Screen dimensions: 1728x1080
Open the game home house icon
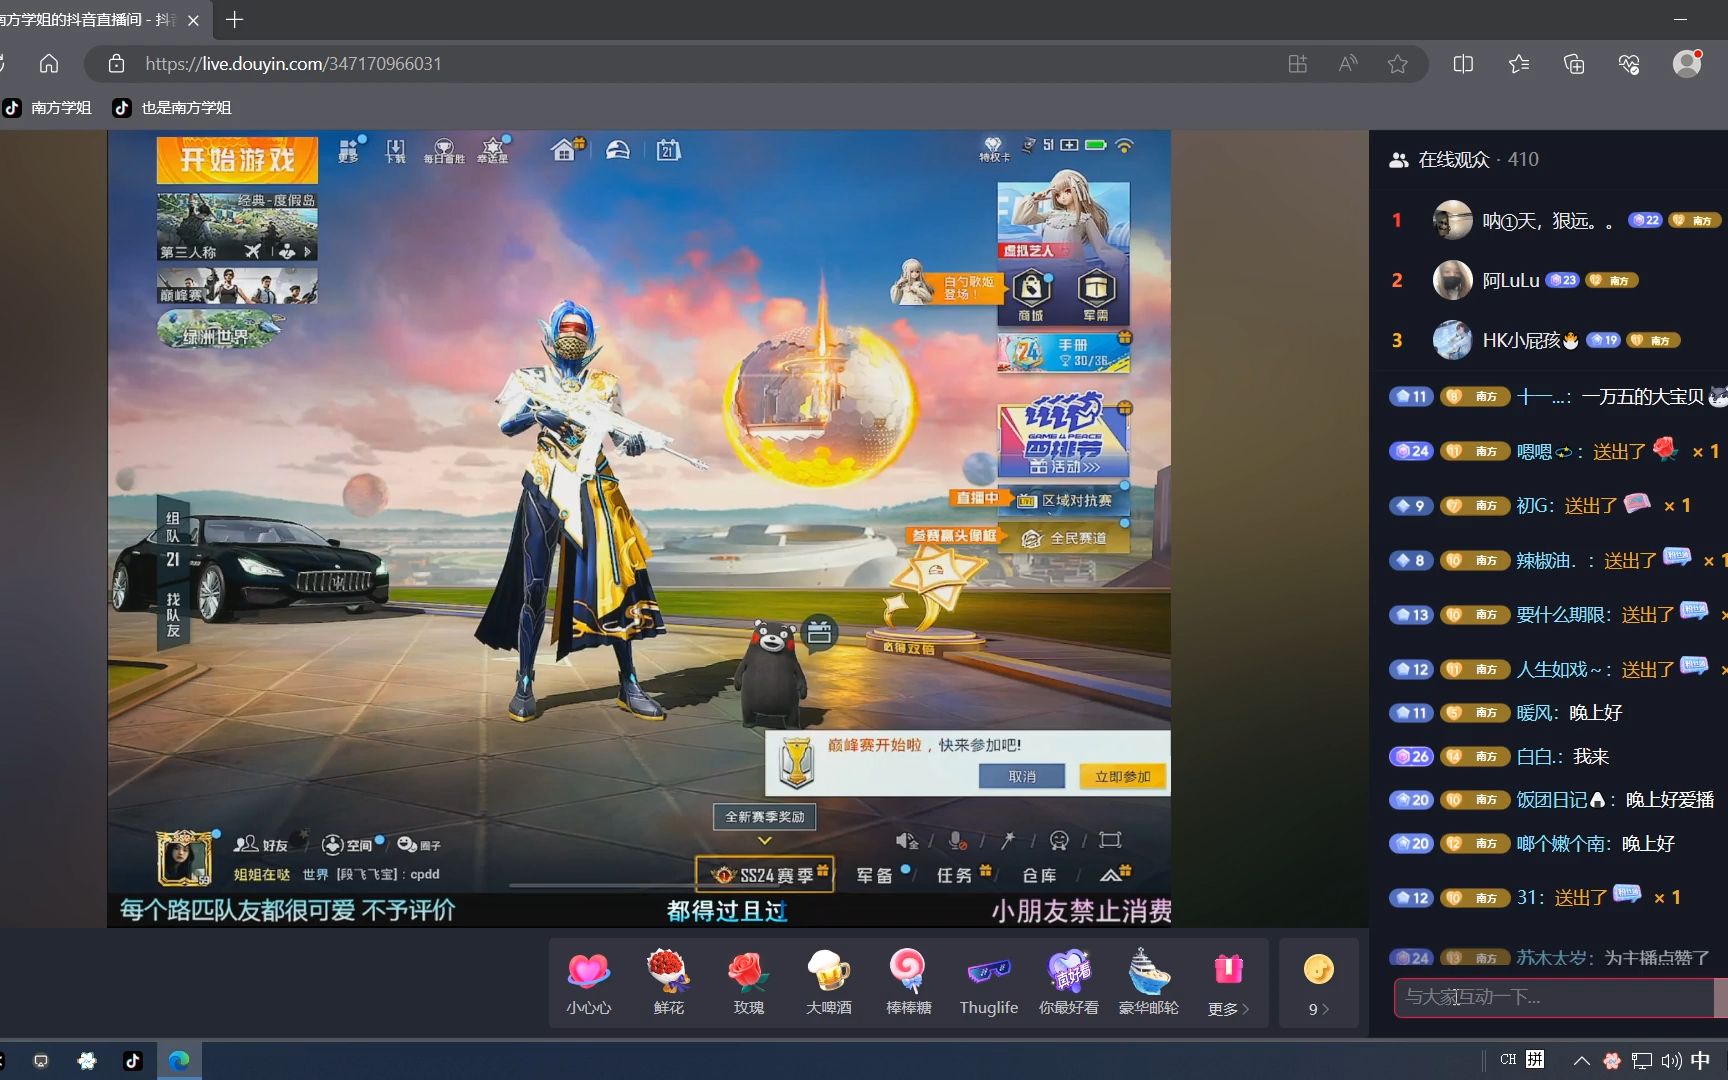[564, 150]
